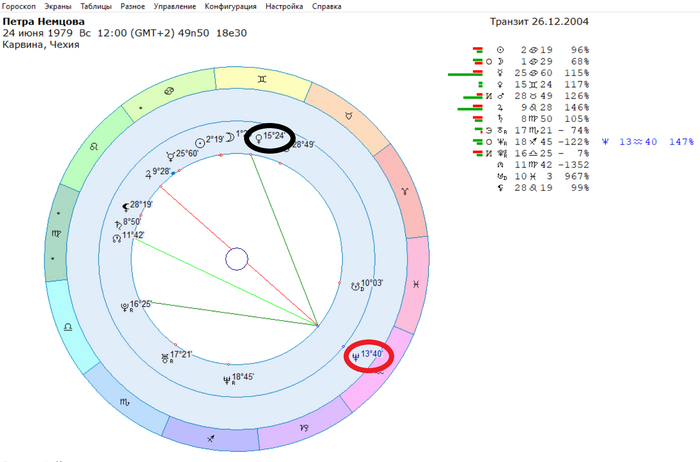Open the Таблицы menu
The image size is (700, 462).
pyautogui.click(x=96, y=5)
